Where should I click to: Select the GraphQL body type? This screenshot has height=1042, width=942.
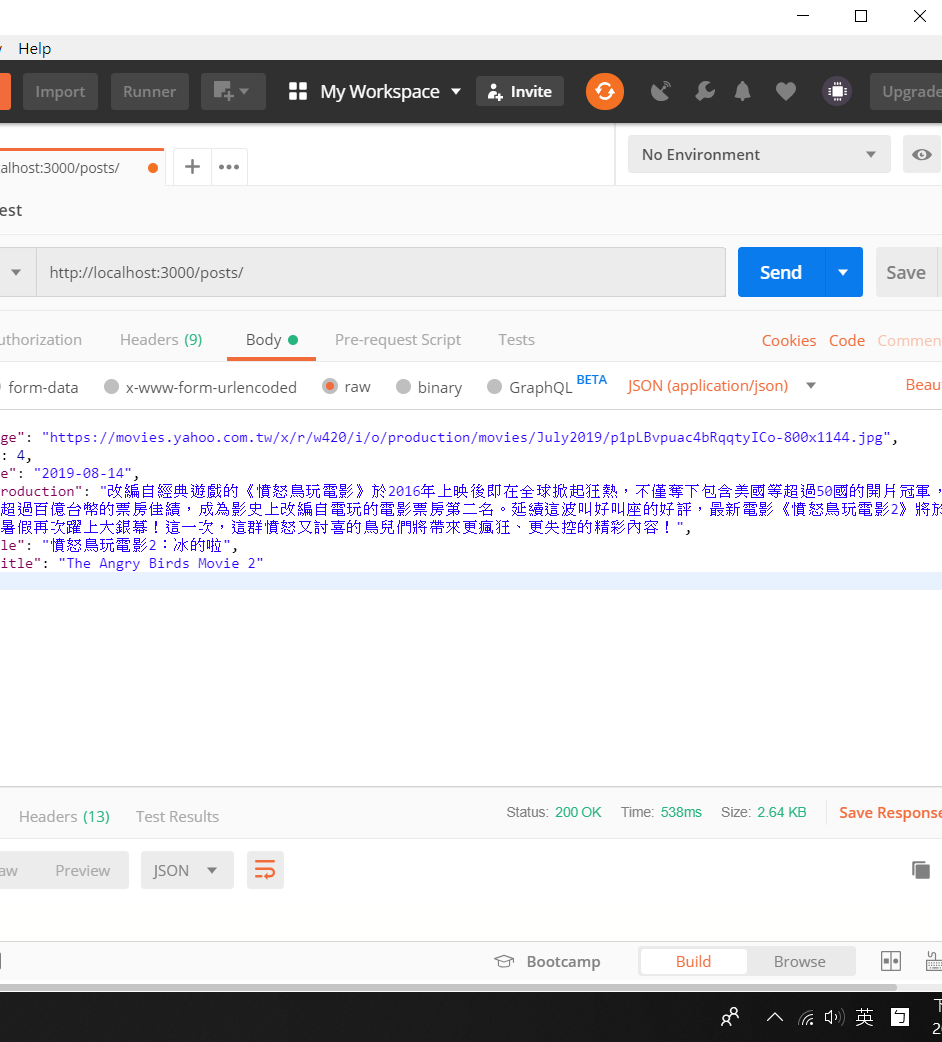pyautogui.click(x=530, y=387)
